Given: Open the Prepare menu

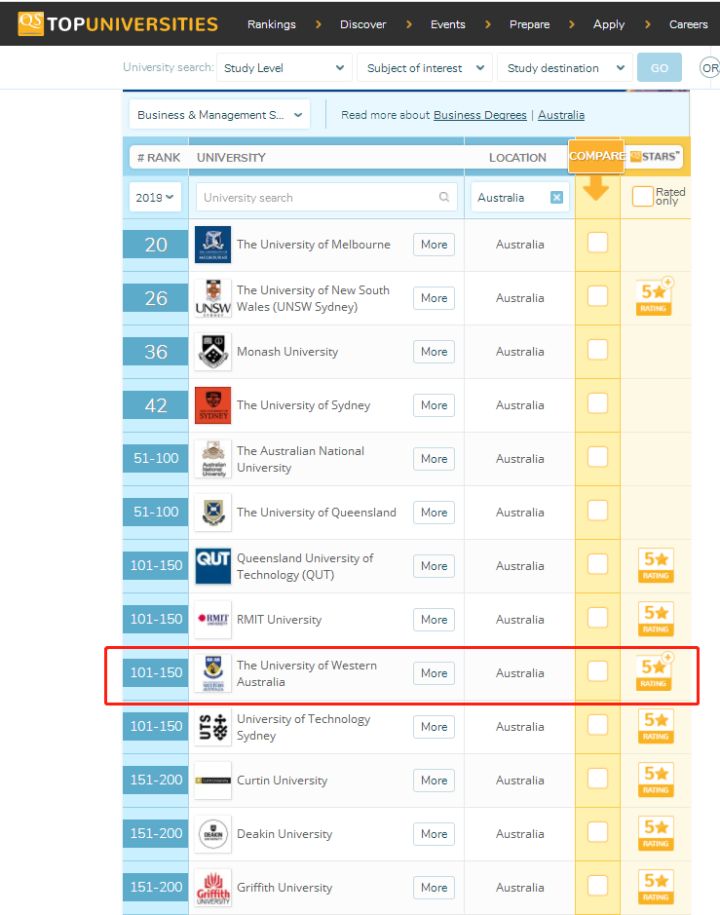Looking at the screenshot, I should (x=529, y=24).
